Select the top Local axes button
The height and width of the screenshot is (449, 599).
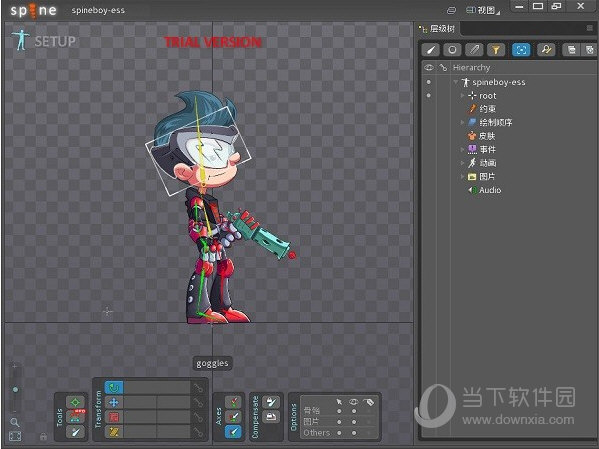[233, 402]
